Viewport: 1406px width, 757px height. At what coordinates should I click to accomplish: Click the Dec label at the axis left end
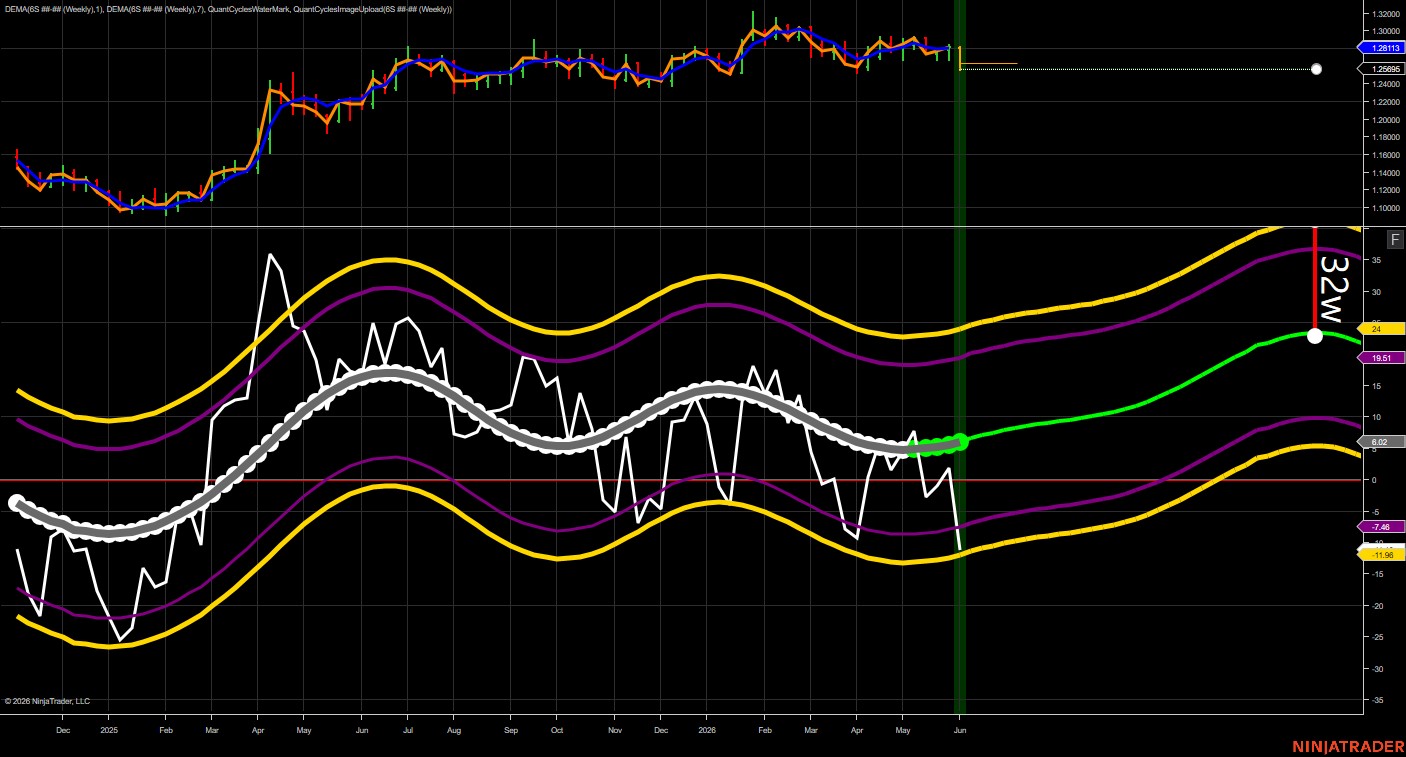(x=63, y=730)
